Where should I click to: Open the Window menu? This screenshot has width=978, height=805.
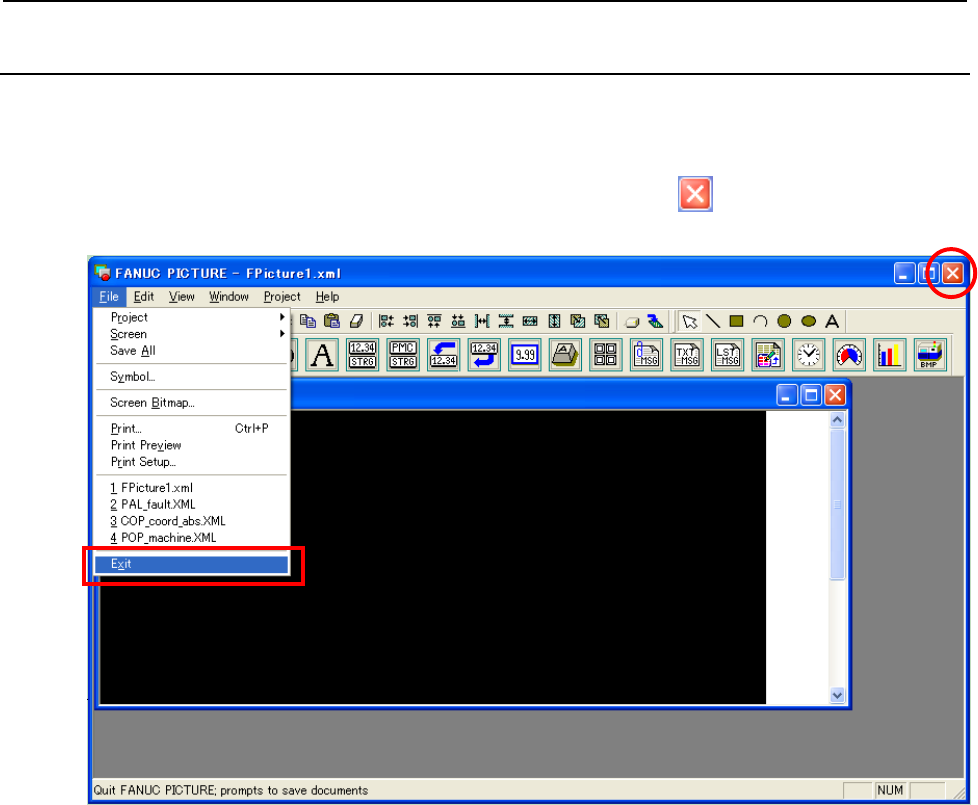click(228, 297)
